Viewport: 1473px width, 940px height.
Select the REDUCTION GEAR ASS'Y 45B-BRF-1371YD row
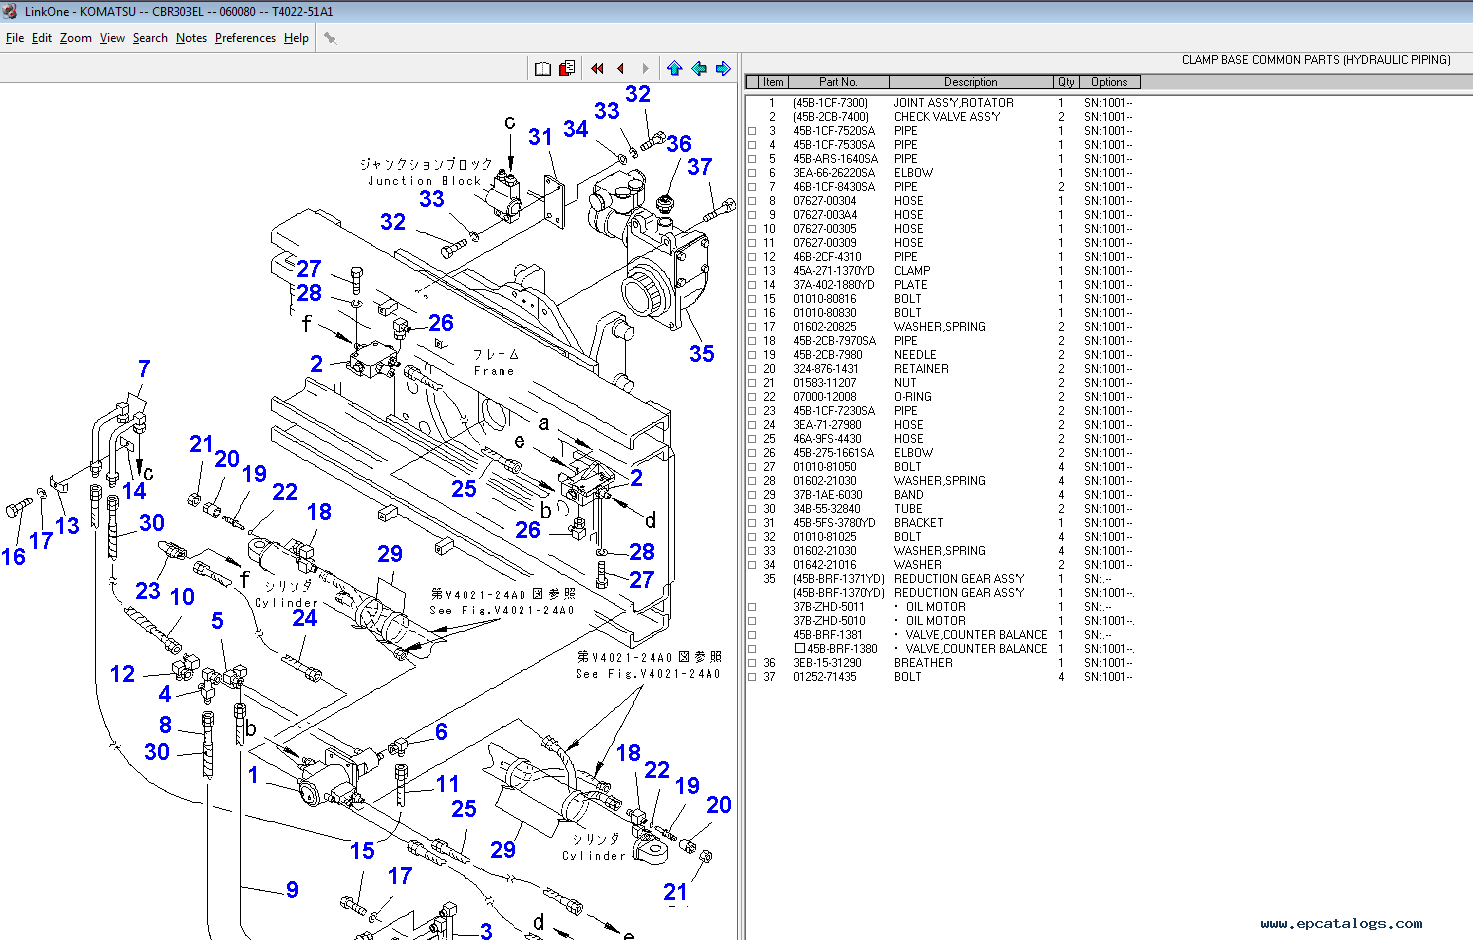(958, 579)
